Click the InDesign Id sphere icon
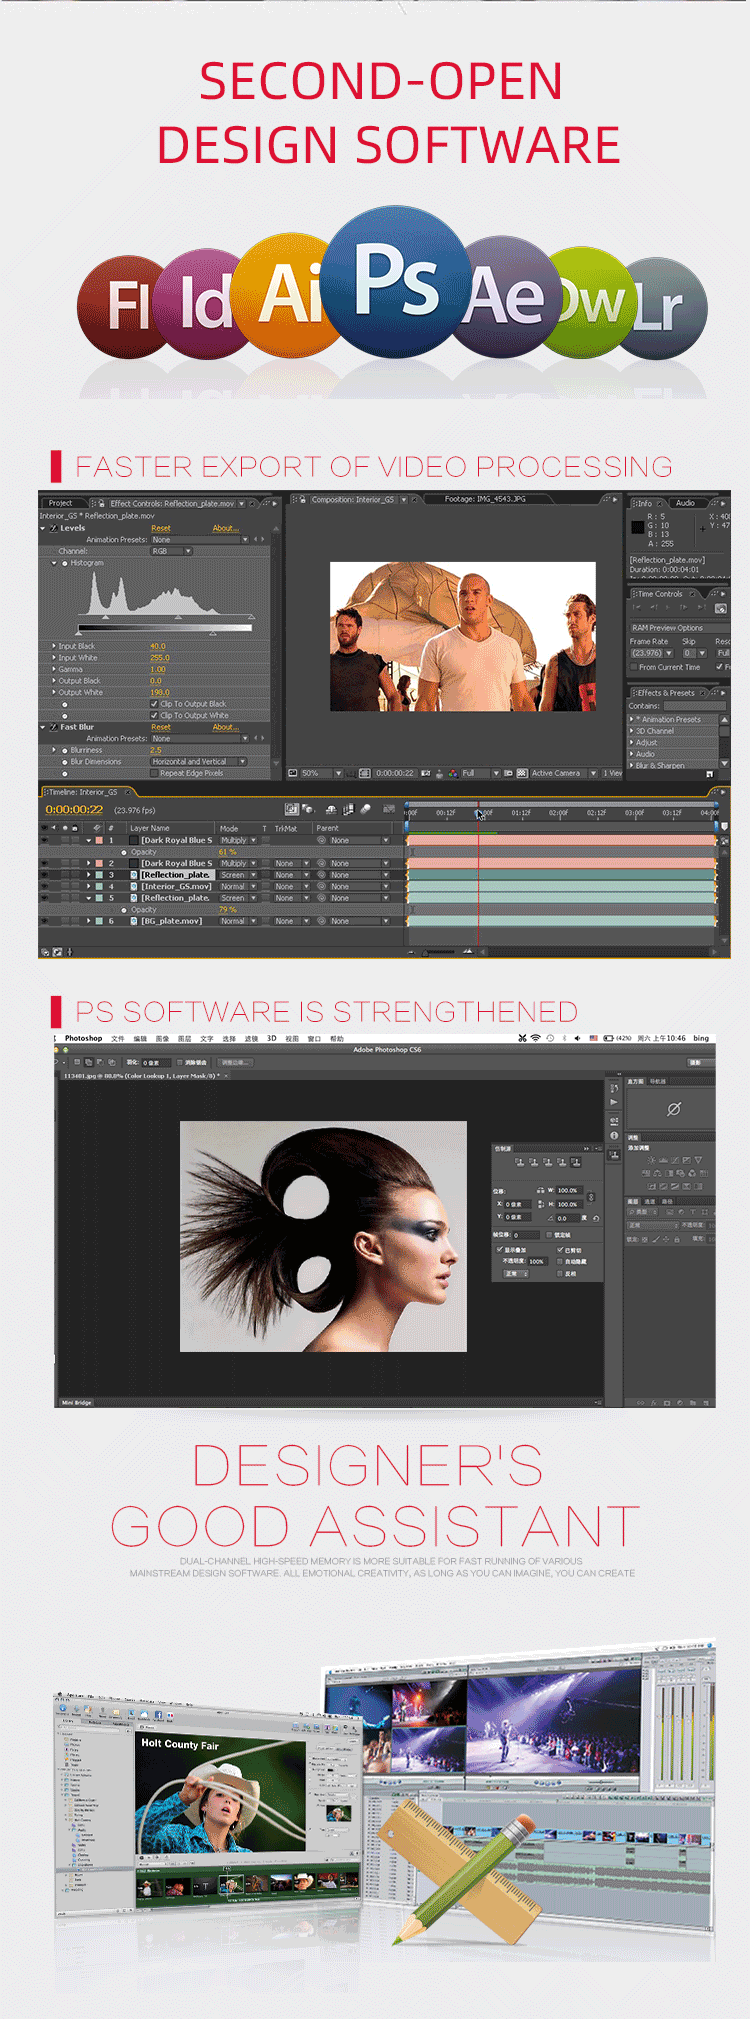Viewport: 750px width, 2019px height. 200,303
